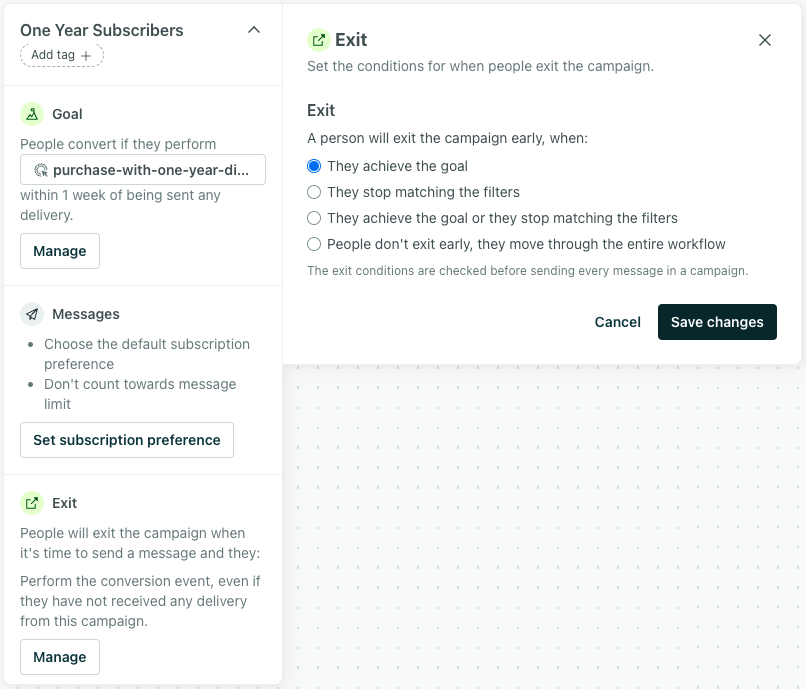Click the Goal flask icon in sidebar

(32, 114)
